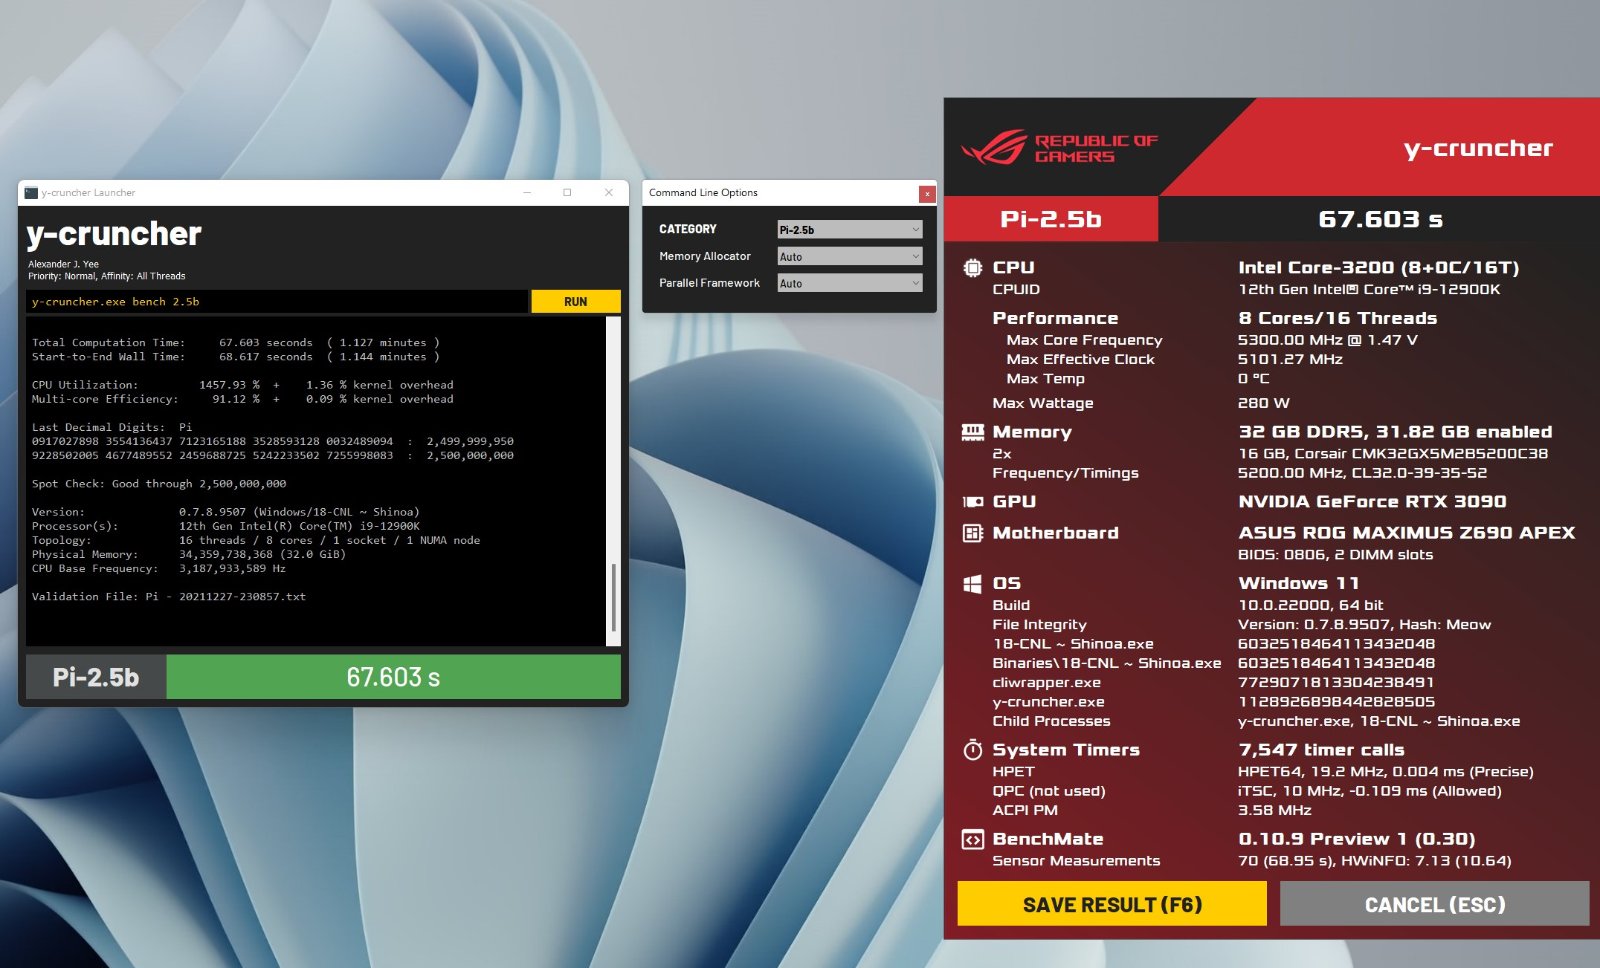Click 'Max Temp' label in Performance section

[1045, 379]
